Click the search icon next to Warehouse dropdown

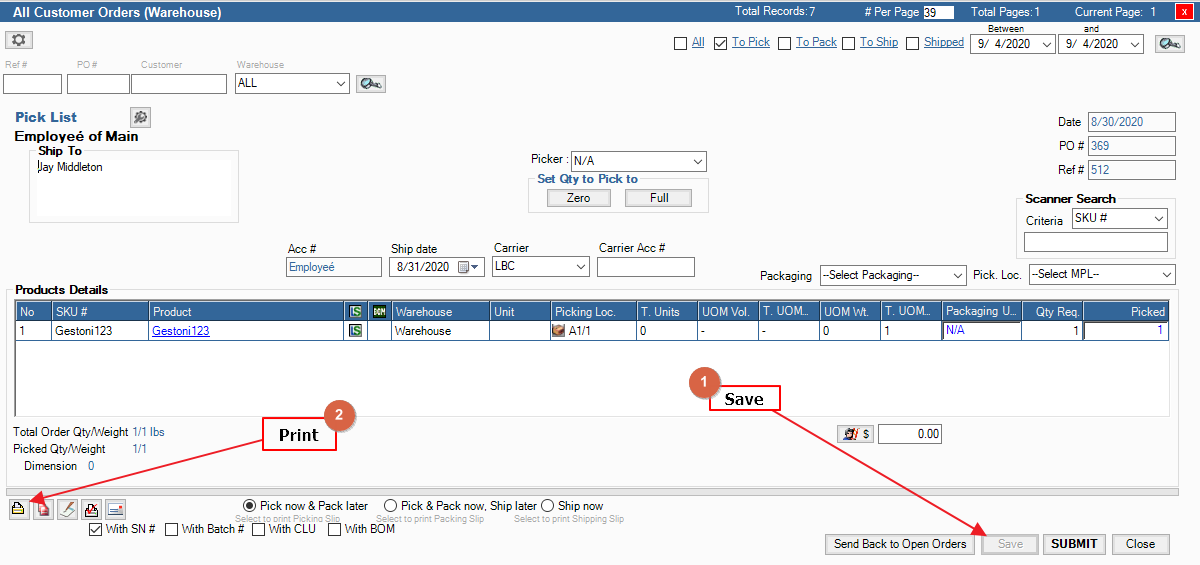370,84
